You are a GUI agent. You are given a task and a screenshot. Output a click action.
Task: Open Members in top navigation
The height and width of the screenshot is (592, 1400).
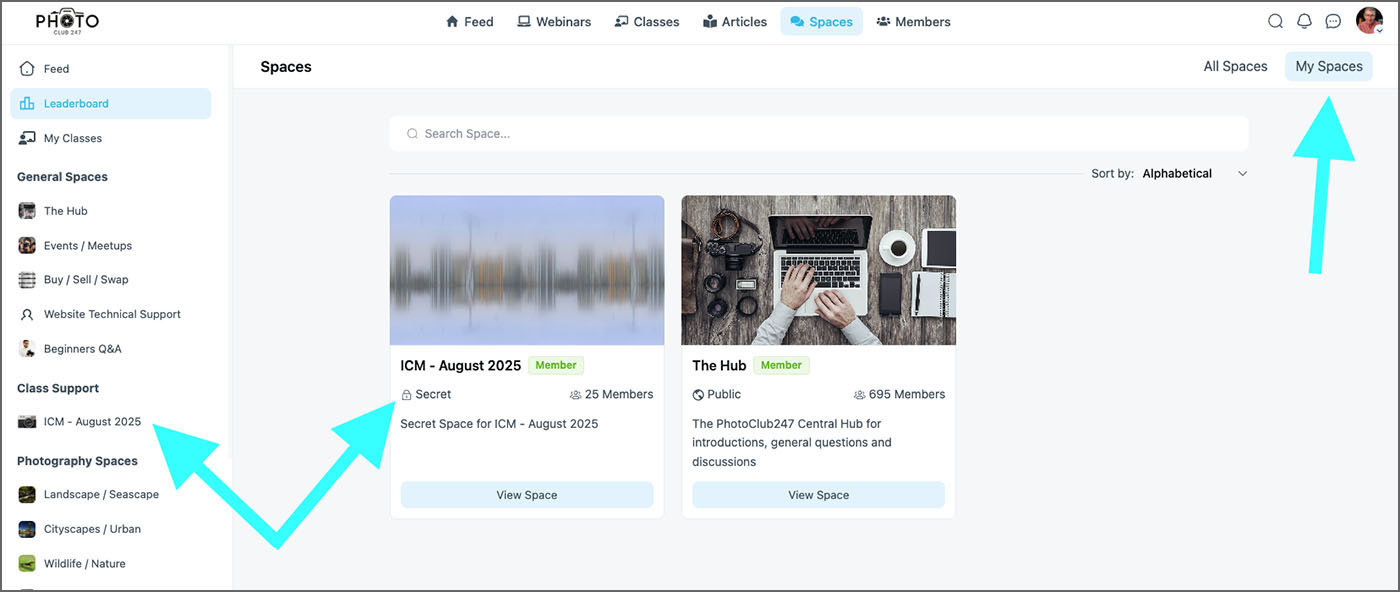coord(913,21)
